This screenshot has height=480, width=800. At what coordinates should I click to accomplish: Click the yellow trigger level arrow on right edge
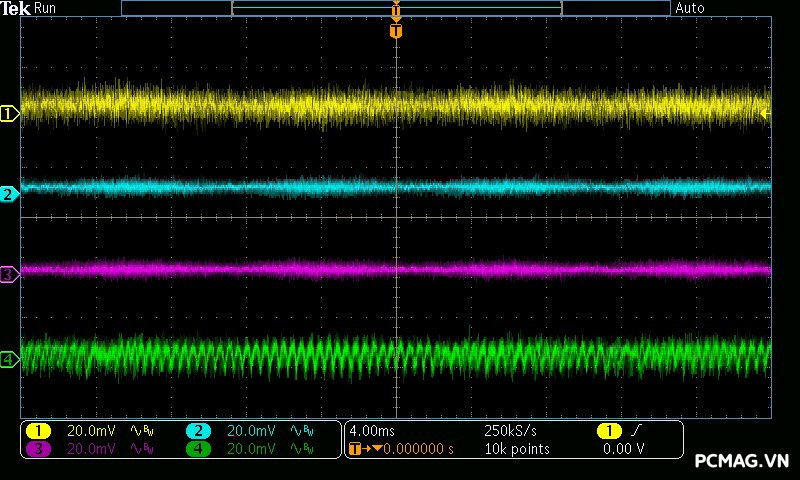[765, 114]
